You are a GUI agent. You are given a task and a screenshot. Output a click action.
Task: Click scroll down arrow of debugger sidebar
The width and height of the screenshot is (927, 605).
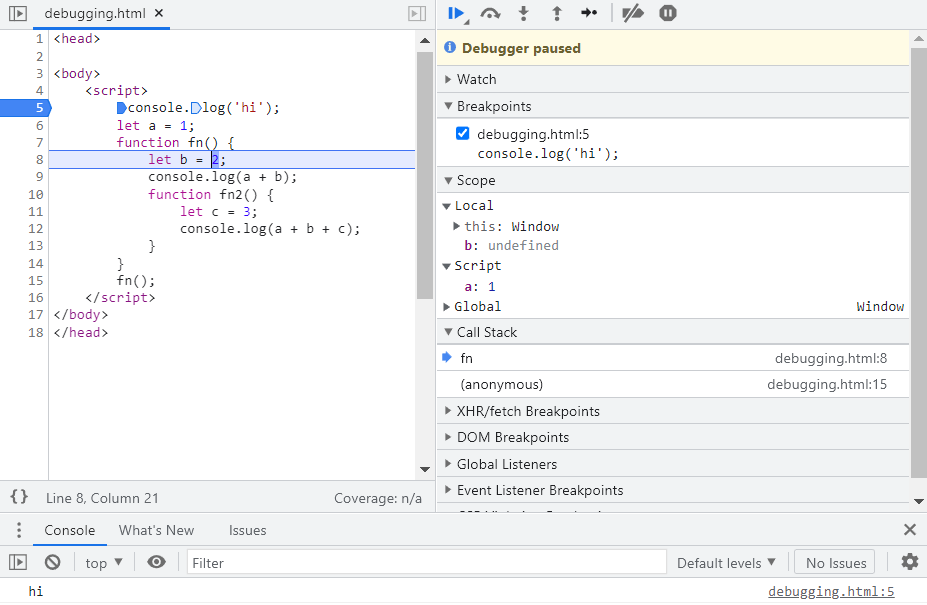[918, 502]
